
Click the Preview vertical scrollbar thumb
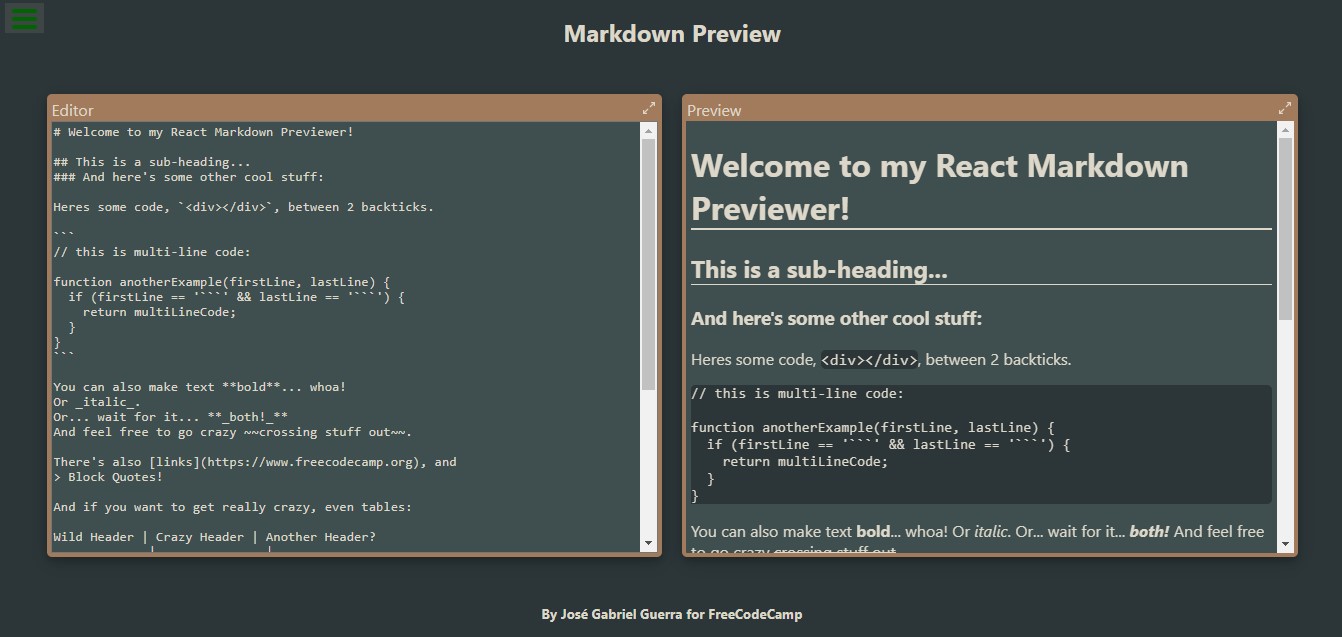1285,230
